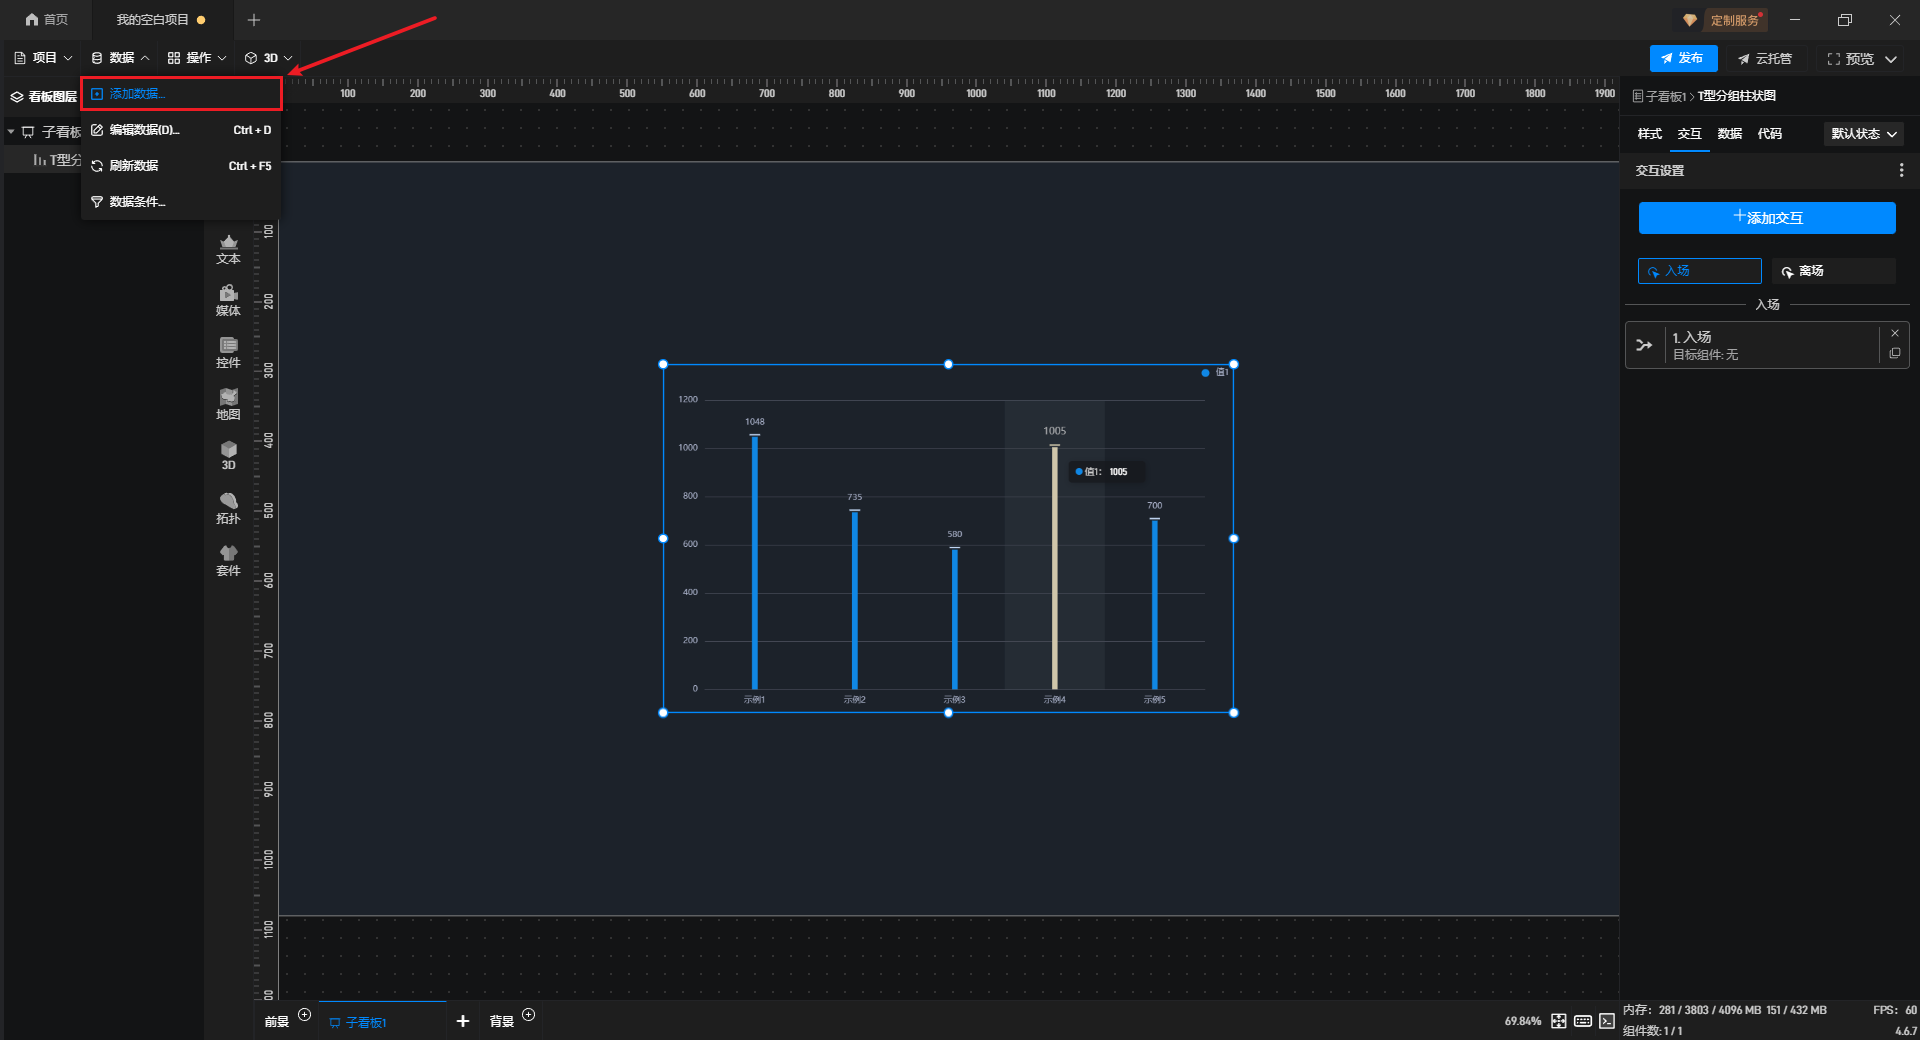Switch to the 样式 (Style) tab

pos(1649,134)
